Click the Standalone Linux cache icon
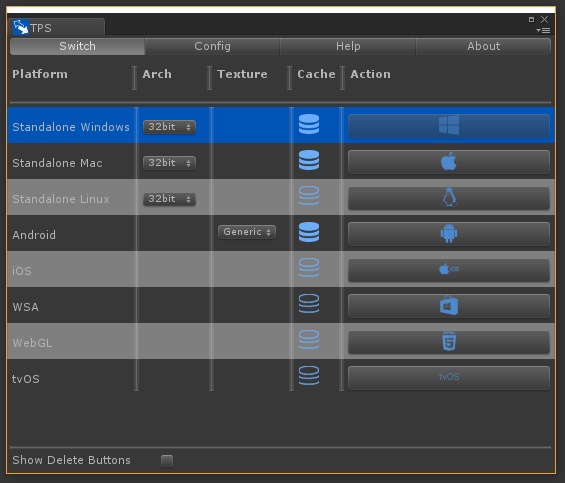The image size is (565, 483). 309,196
